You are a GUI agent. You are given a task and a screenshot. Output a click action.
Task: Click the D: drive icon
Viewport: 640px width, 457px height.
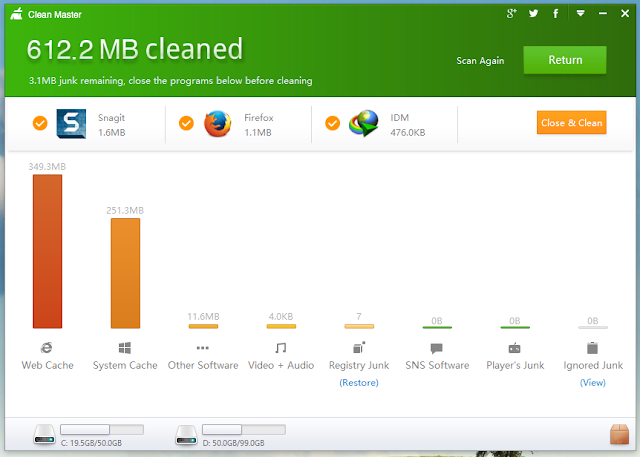click(x=187, y=435)
